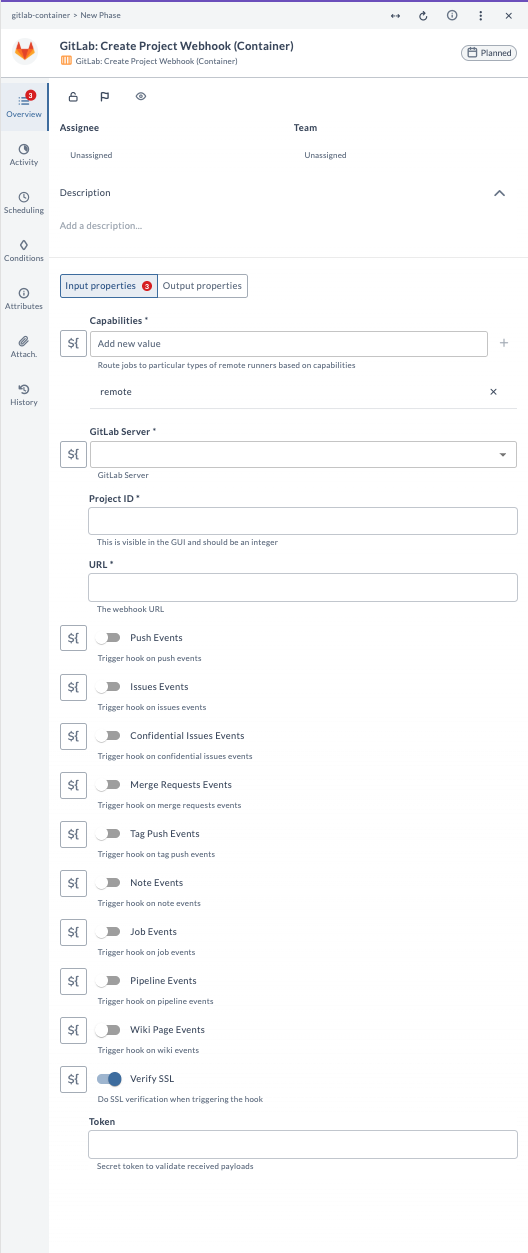Screen dimensions: 528x1253
Task: Click variable button beside Confidential Issues Events
Action: (73, 736)
